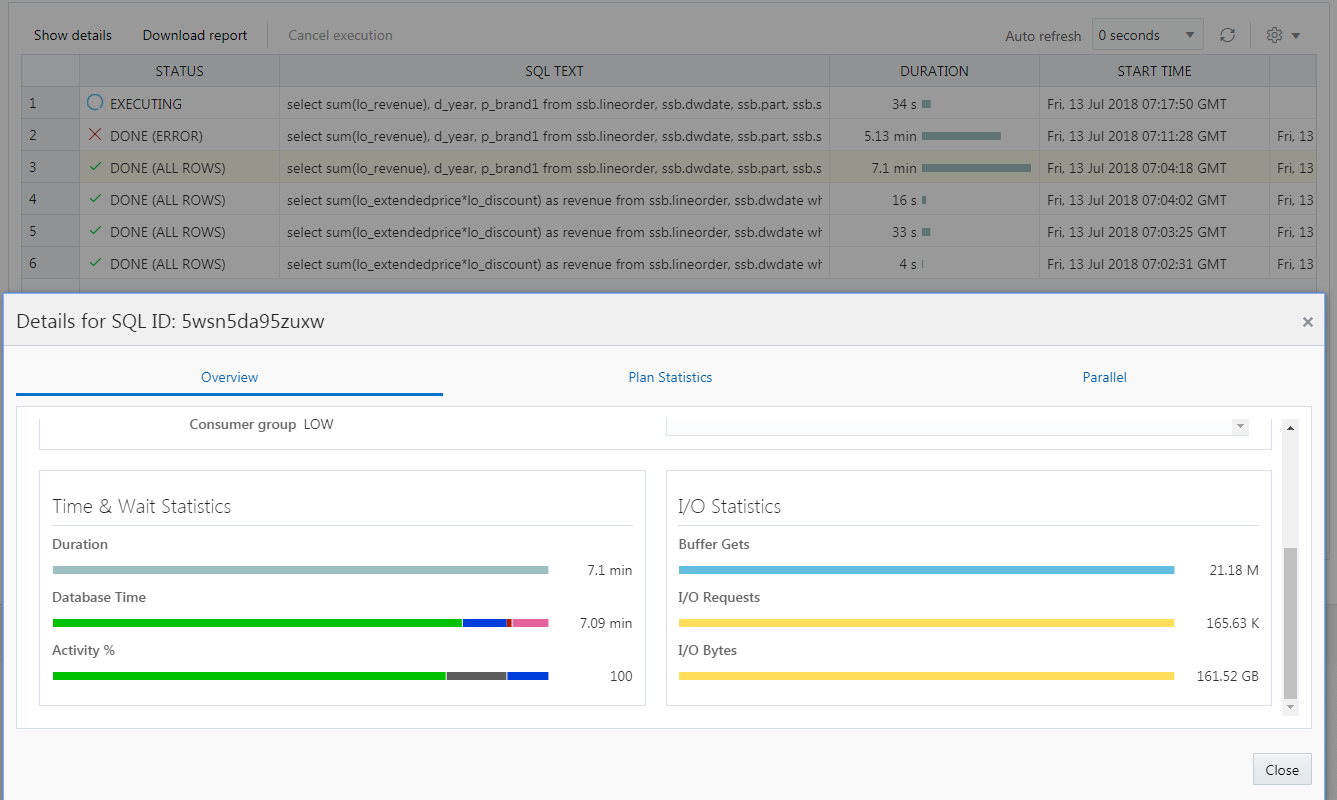Click the red error X icon in row 2

tap(95, 135)
